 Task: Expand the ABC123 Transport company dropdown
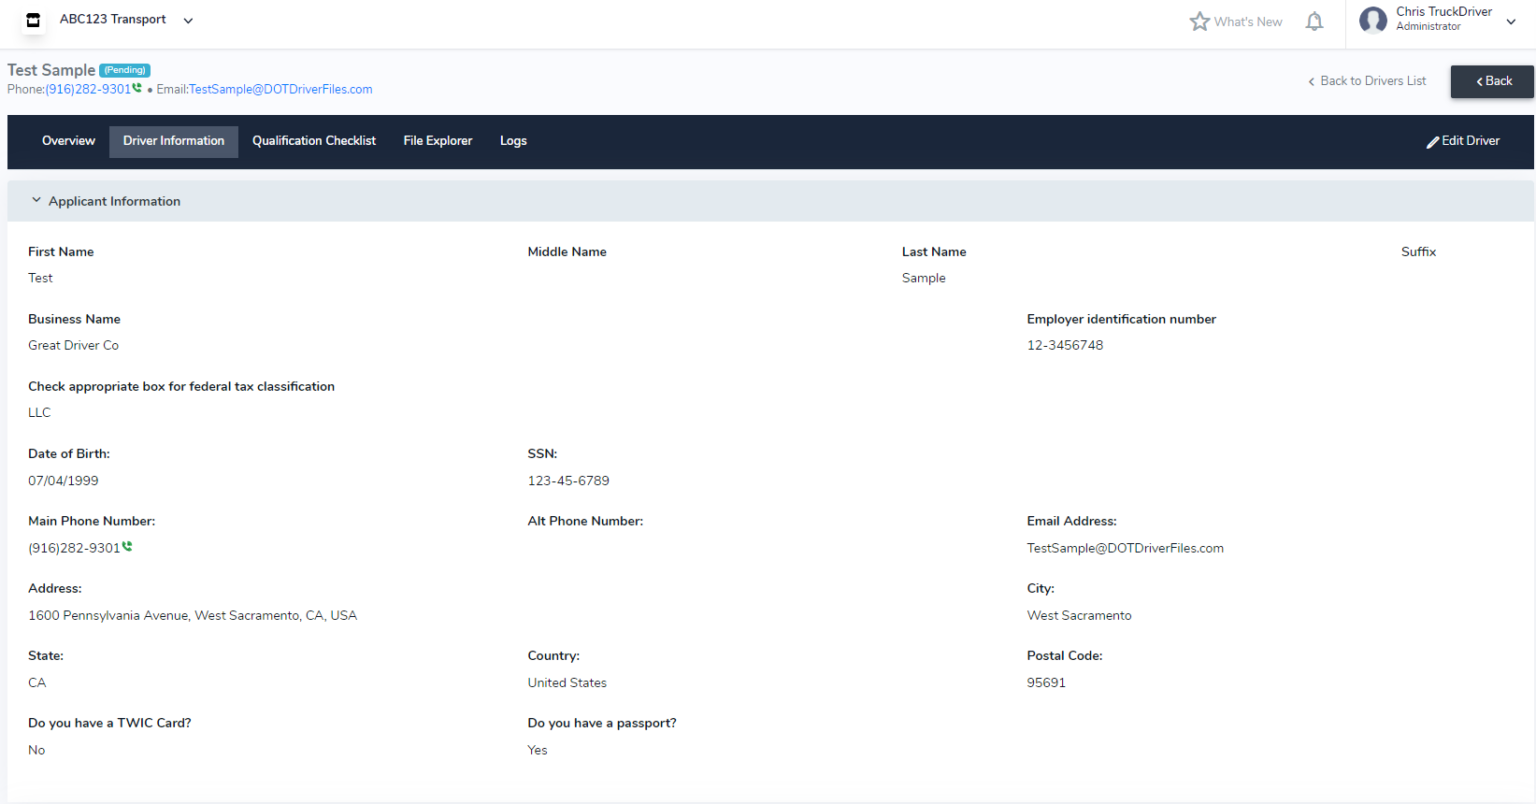point(187,19)
